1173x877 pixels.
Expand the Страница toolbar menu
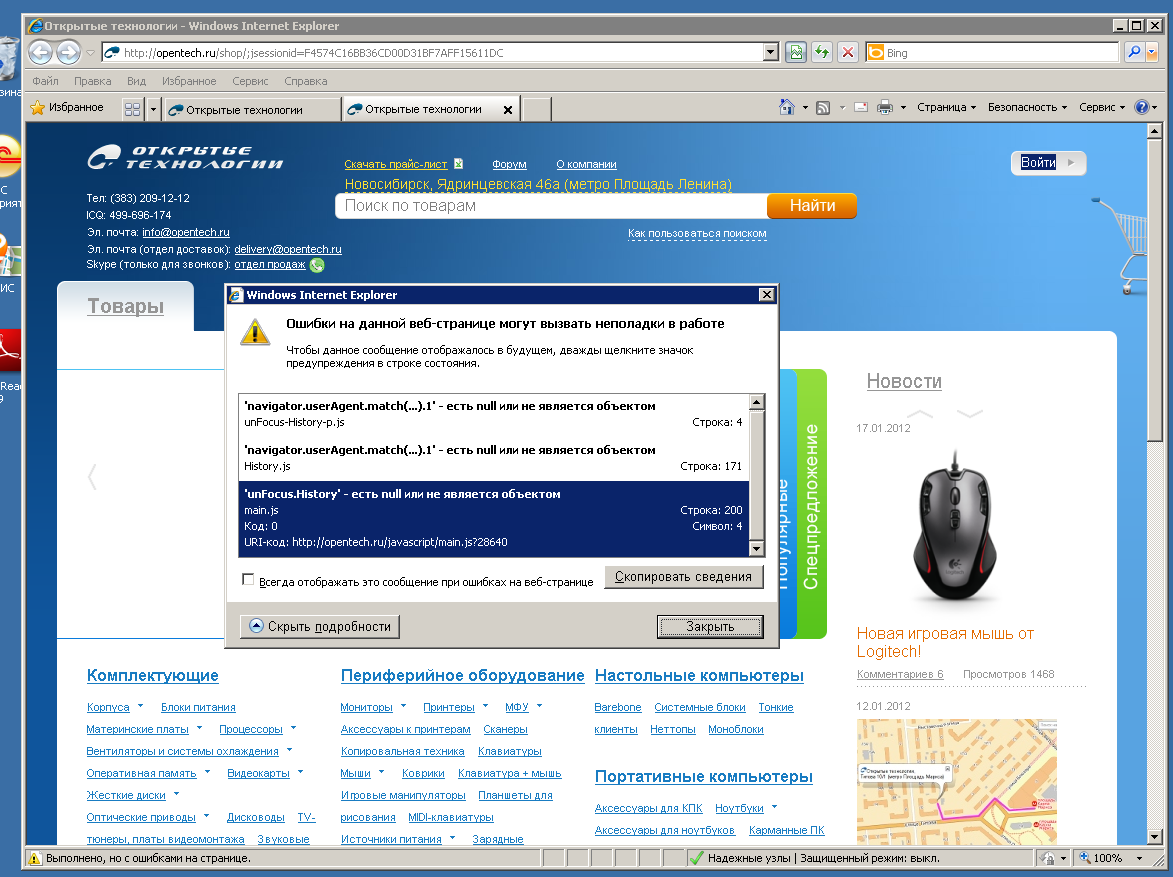(946, 107)
